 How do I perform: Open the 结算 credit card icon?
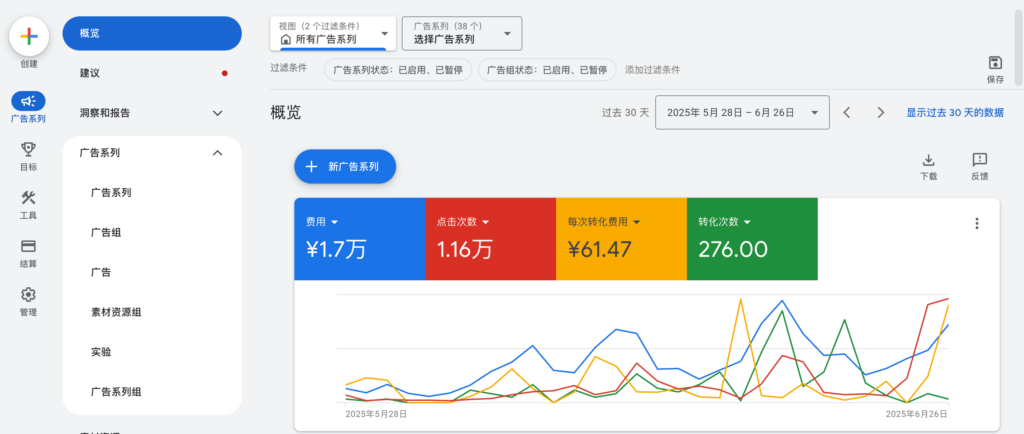click(28, 246)
